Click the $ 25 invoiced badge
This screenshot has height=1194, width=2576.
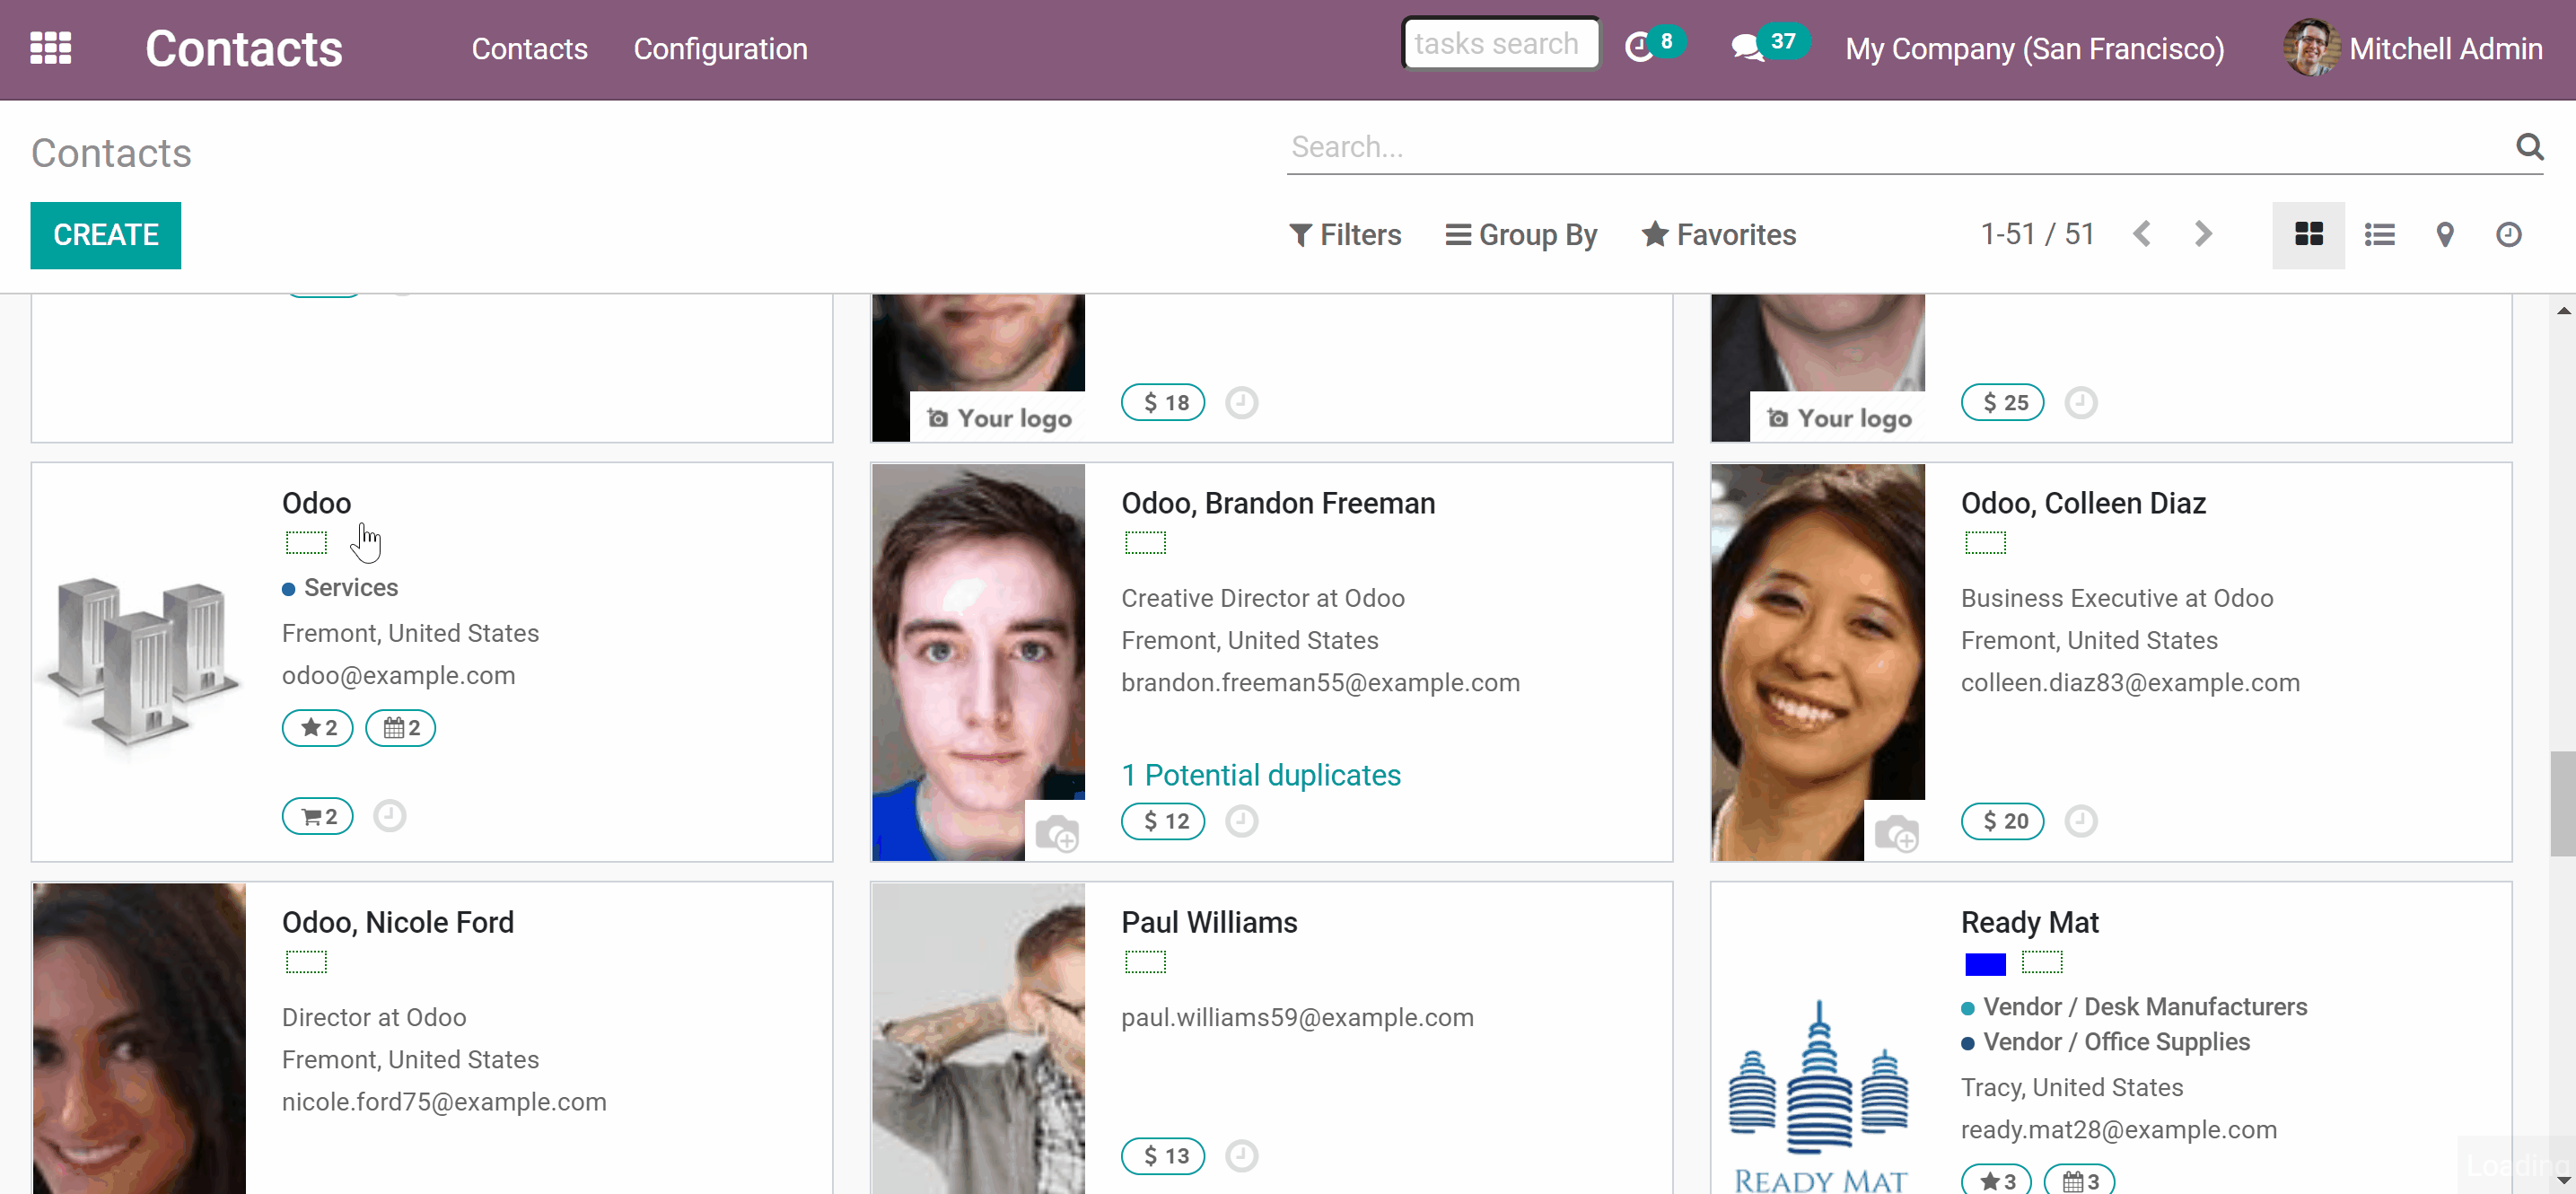coord(2002,403)
